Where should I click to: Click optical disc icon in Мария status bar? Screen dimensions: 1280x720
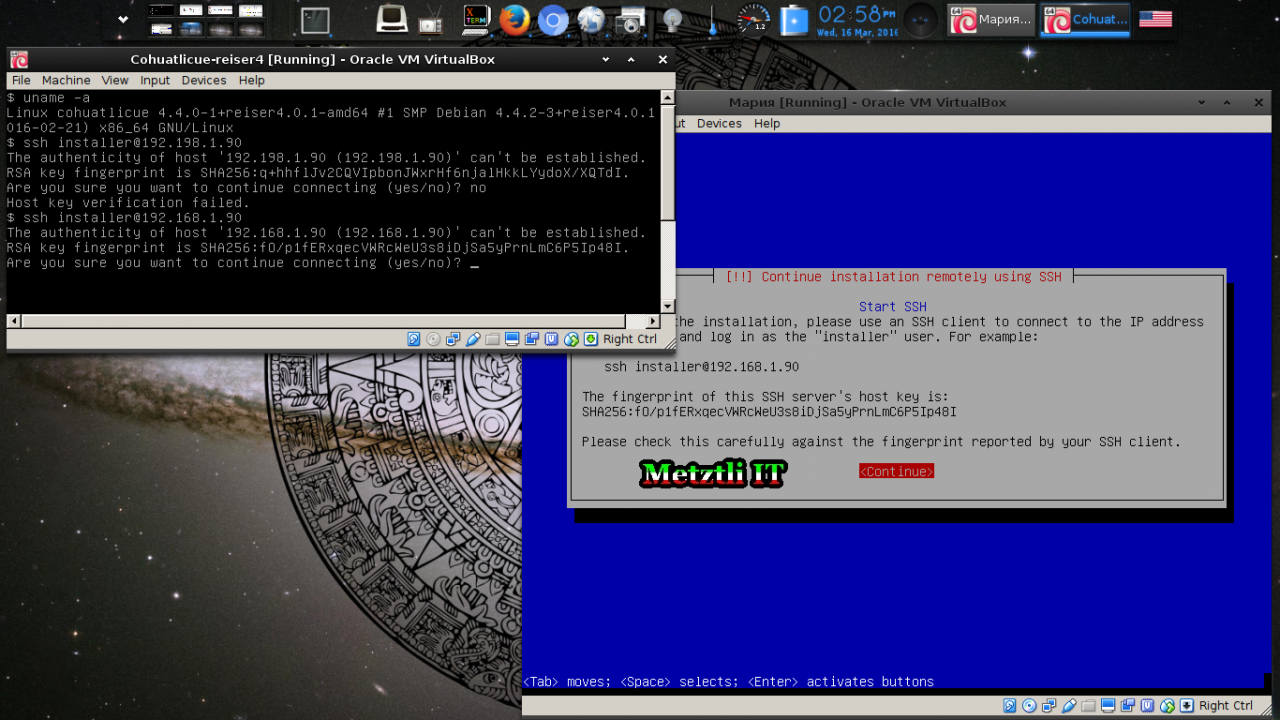1029,706
